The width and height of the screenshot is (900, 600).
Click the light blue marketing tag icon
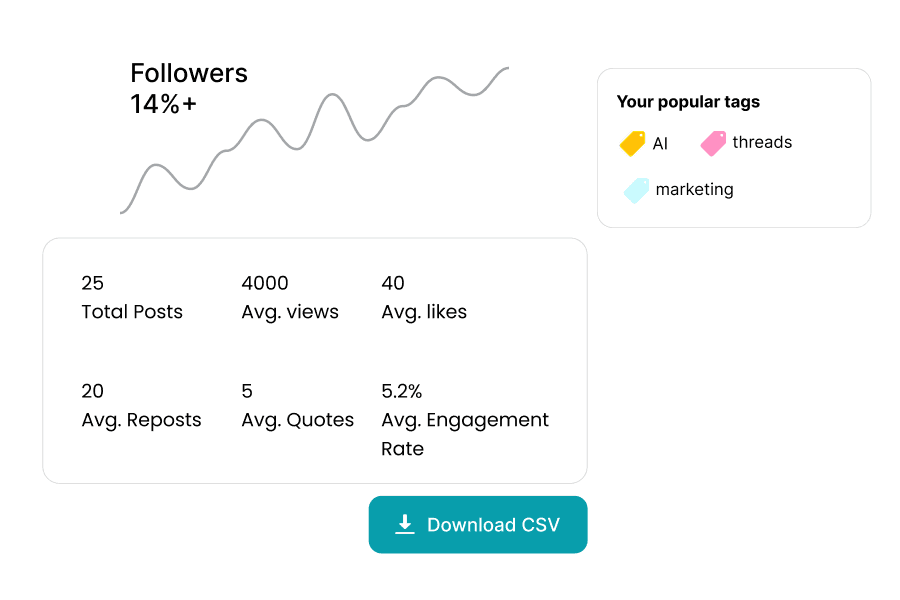point(636,190)
